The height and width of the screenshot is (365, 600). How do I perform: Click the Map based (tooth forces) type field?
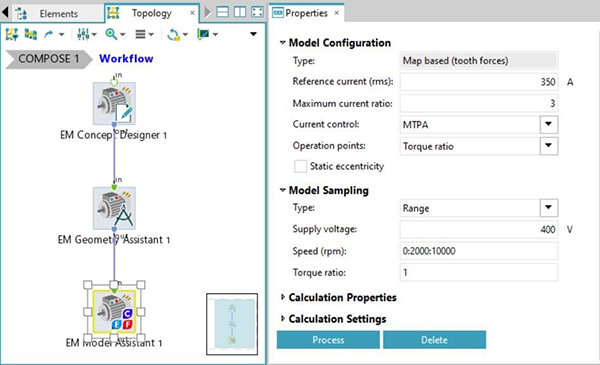click(x=478, y=60)
